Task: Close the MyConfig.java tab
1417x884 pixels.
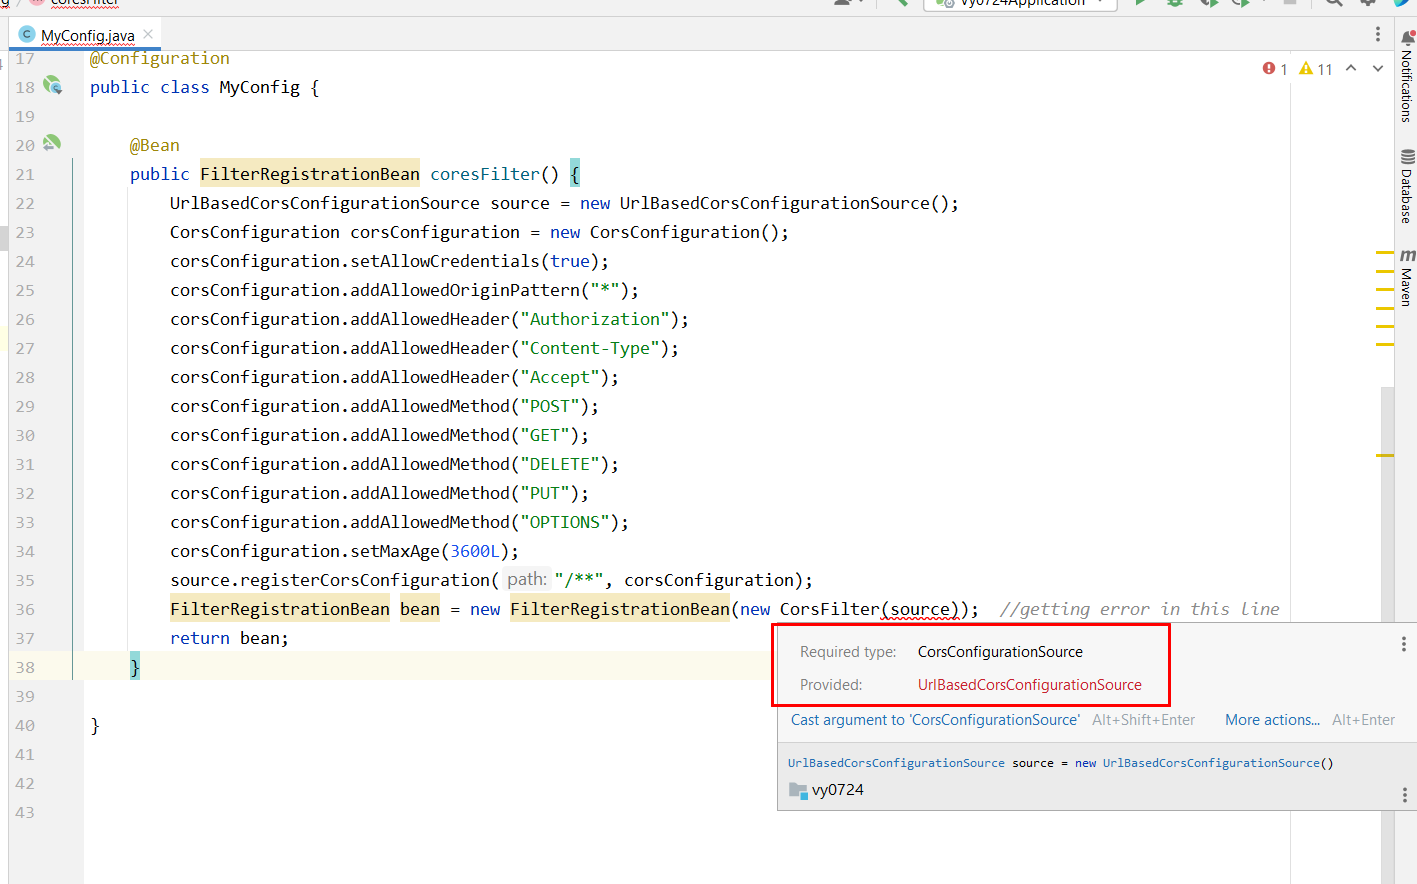Action: tap(148, 34)
